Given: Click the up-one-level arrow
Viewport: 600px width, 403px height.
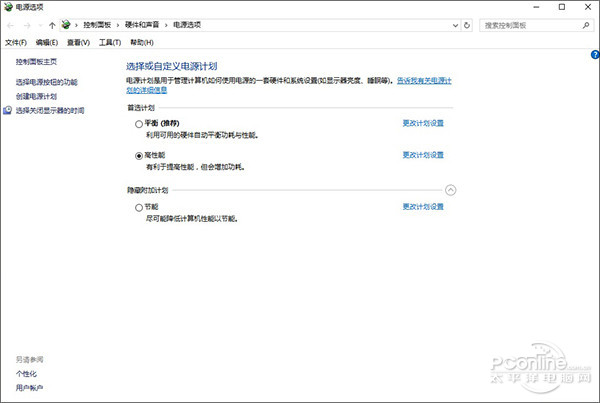Looking at the screenshot, I should 52,24.
